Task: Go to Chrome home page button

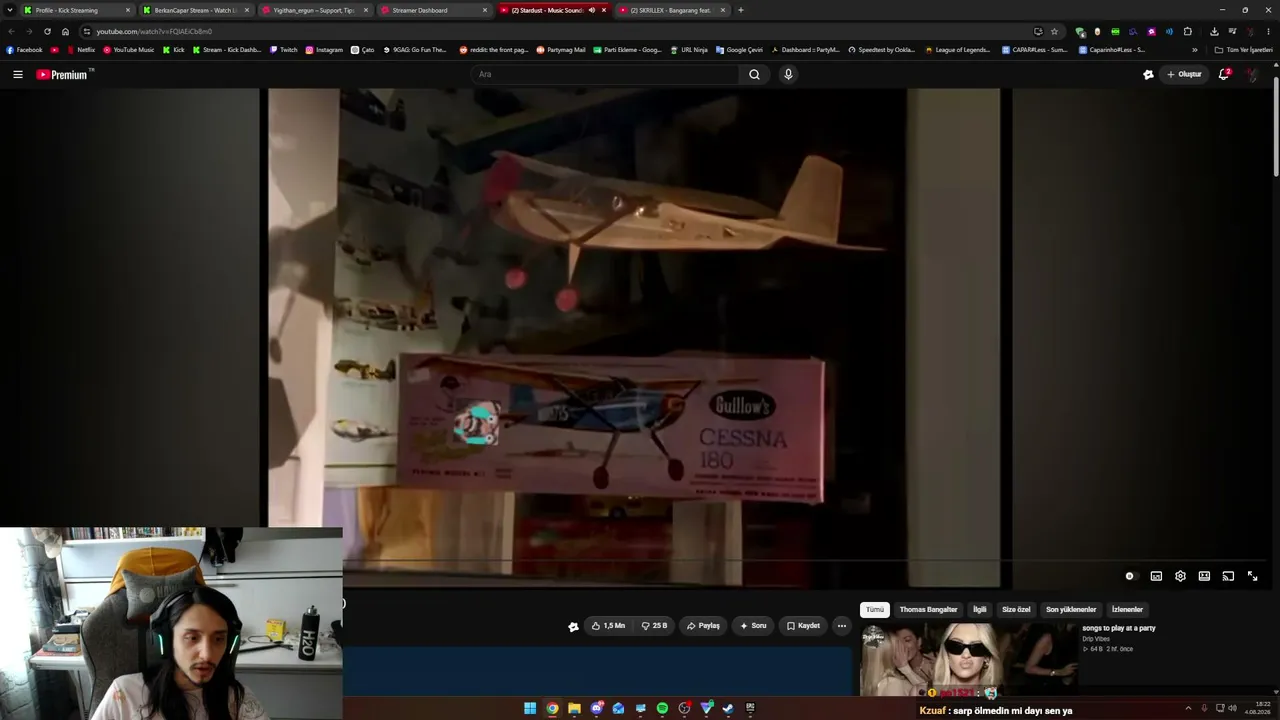Action: pos(65,31)
